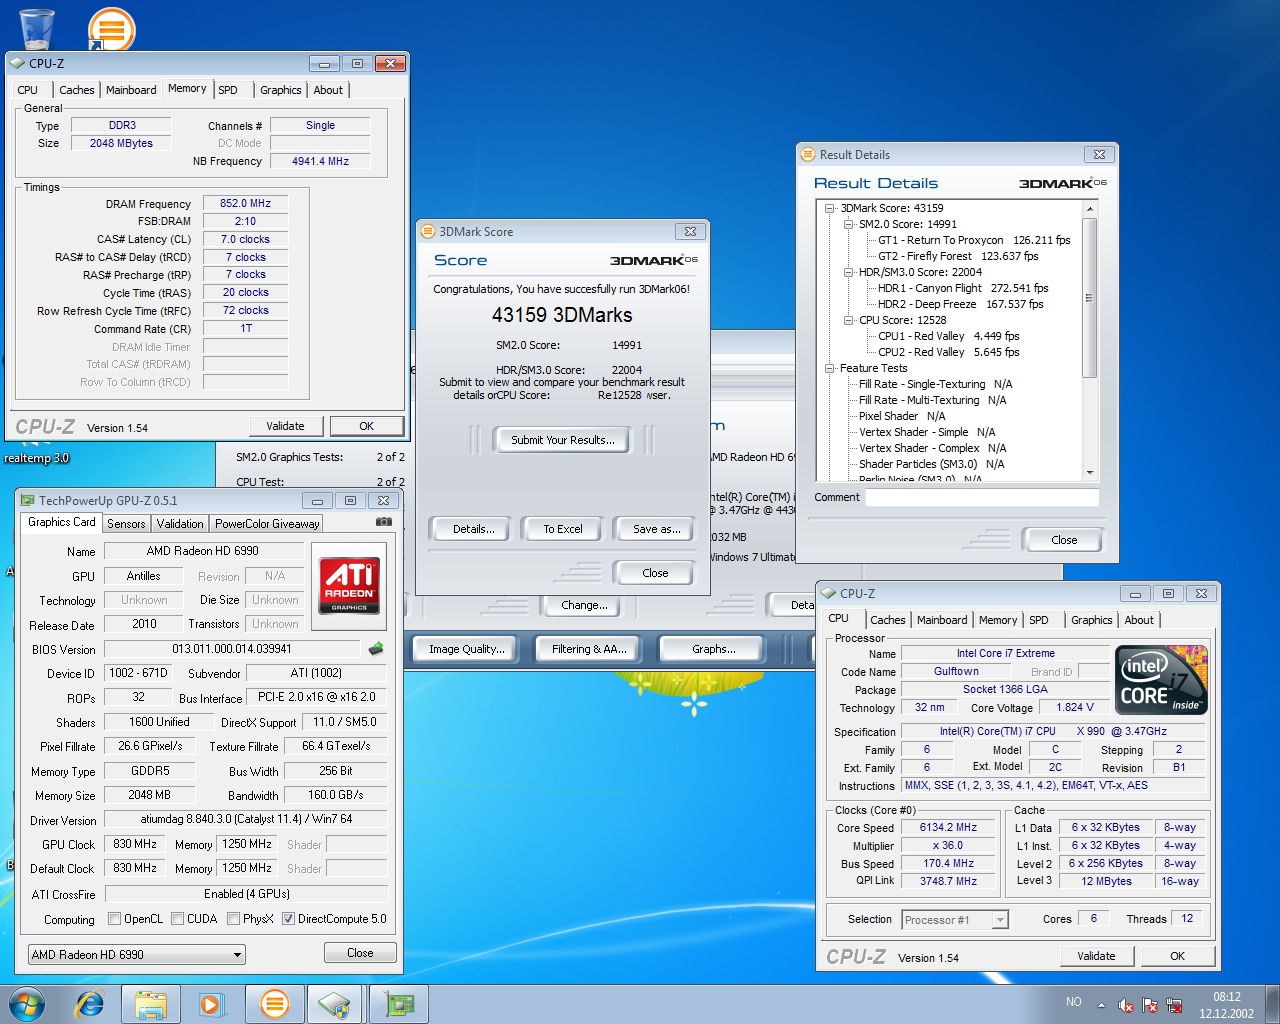Screen dimensions: 1280x1024
Task: Click the Result Details scrollbar down arrow
Action: pos(1090,473)
